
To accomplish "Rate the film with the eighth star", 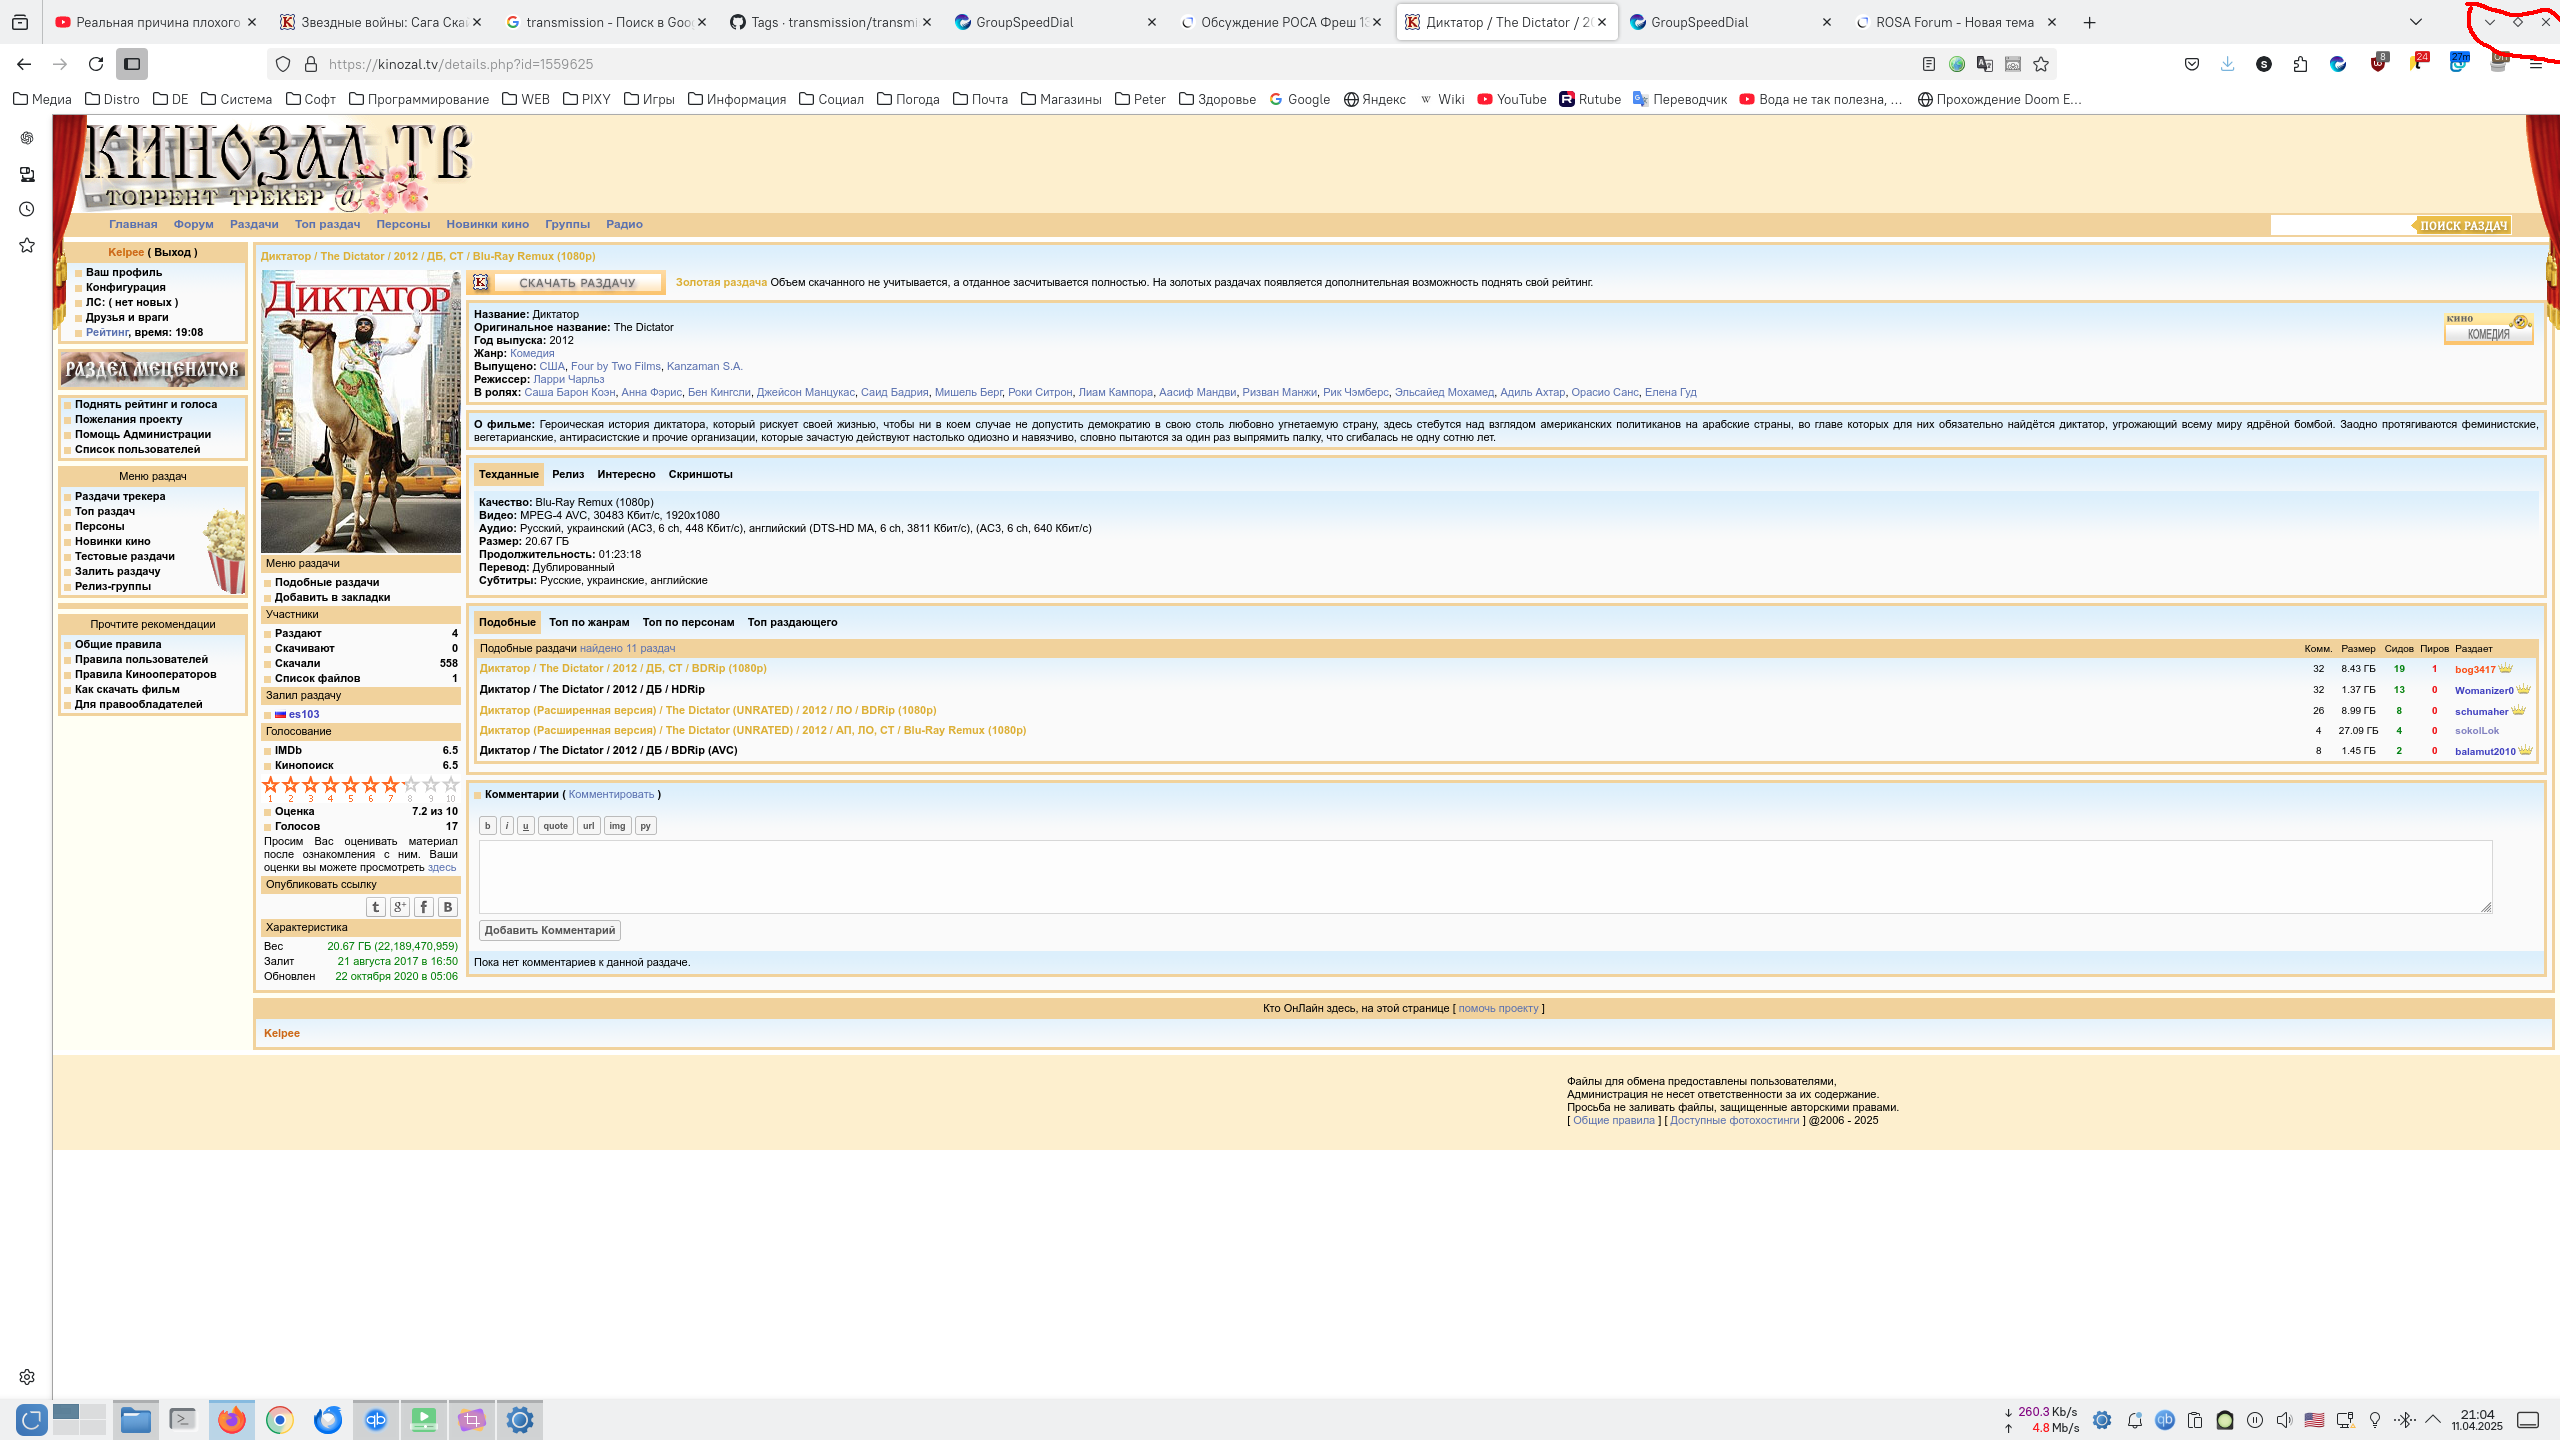I will [410, 785].
